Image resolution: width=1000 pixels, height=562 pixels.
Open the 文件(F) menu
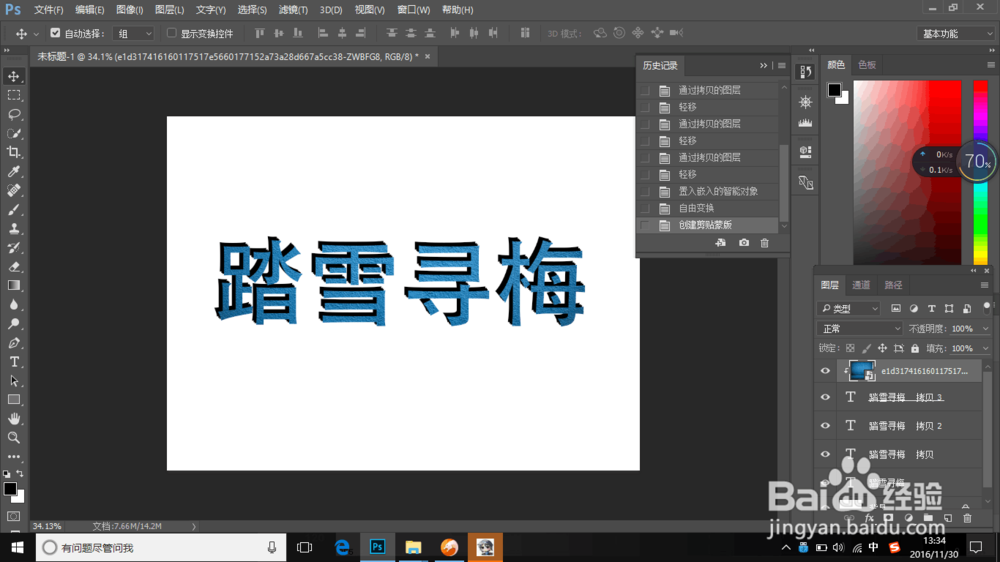48,10
